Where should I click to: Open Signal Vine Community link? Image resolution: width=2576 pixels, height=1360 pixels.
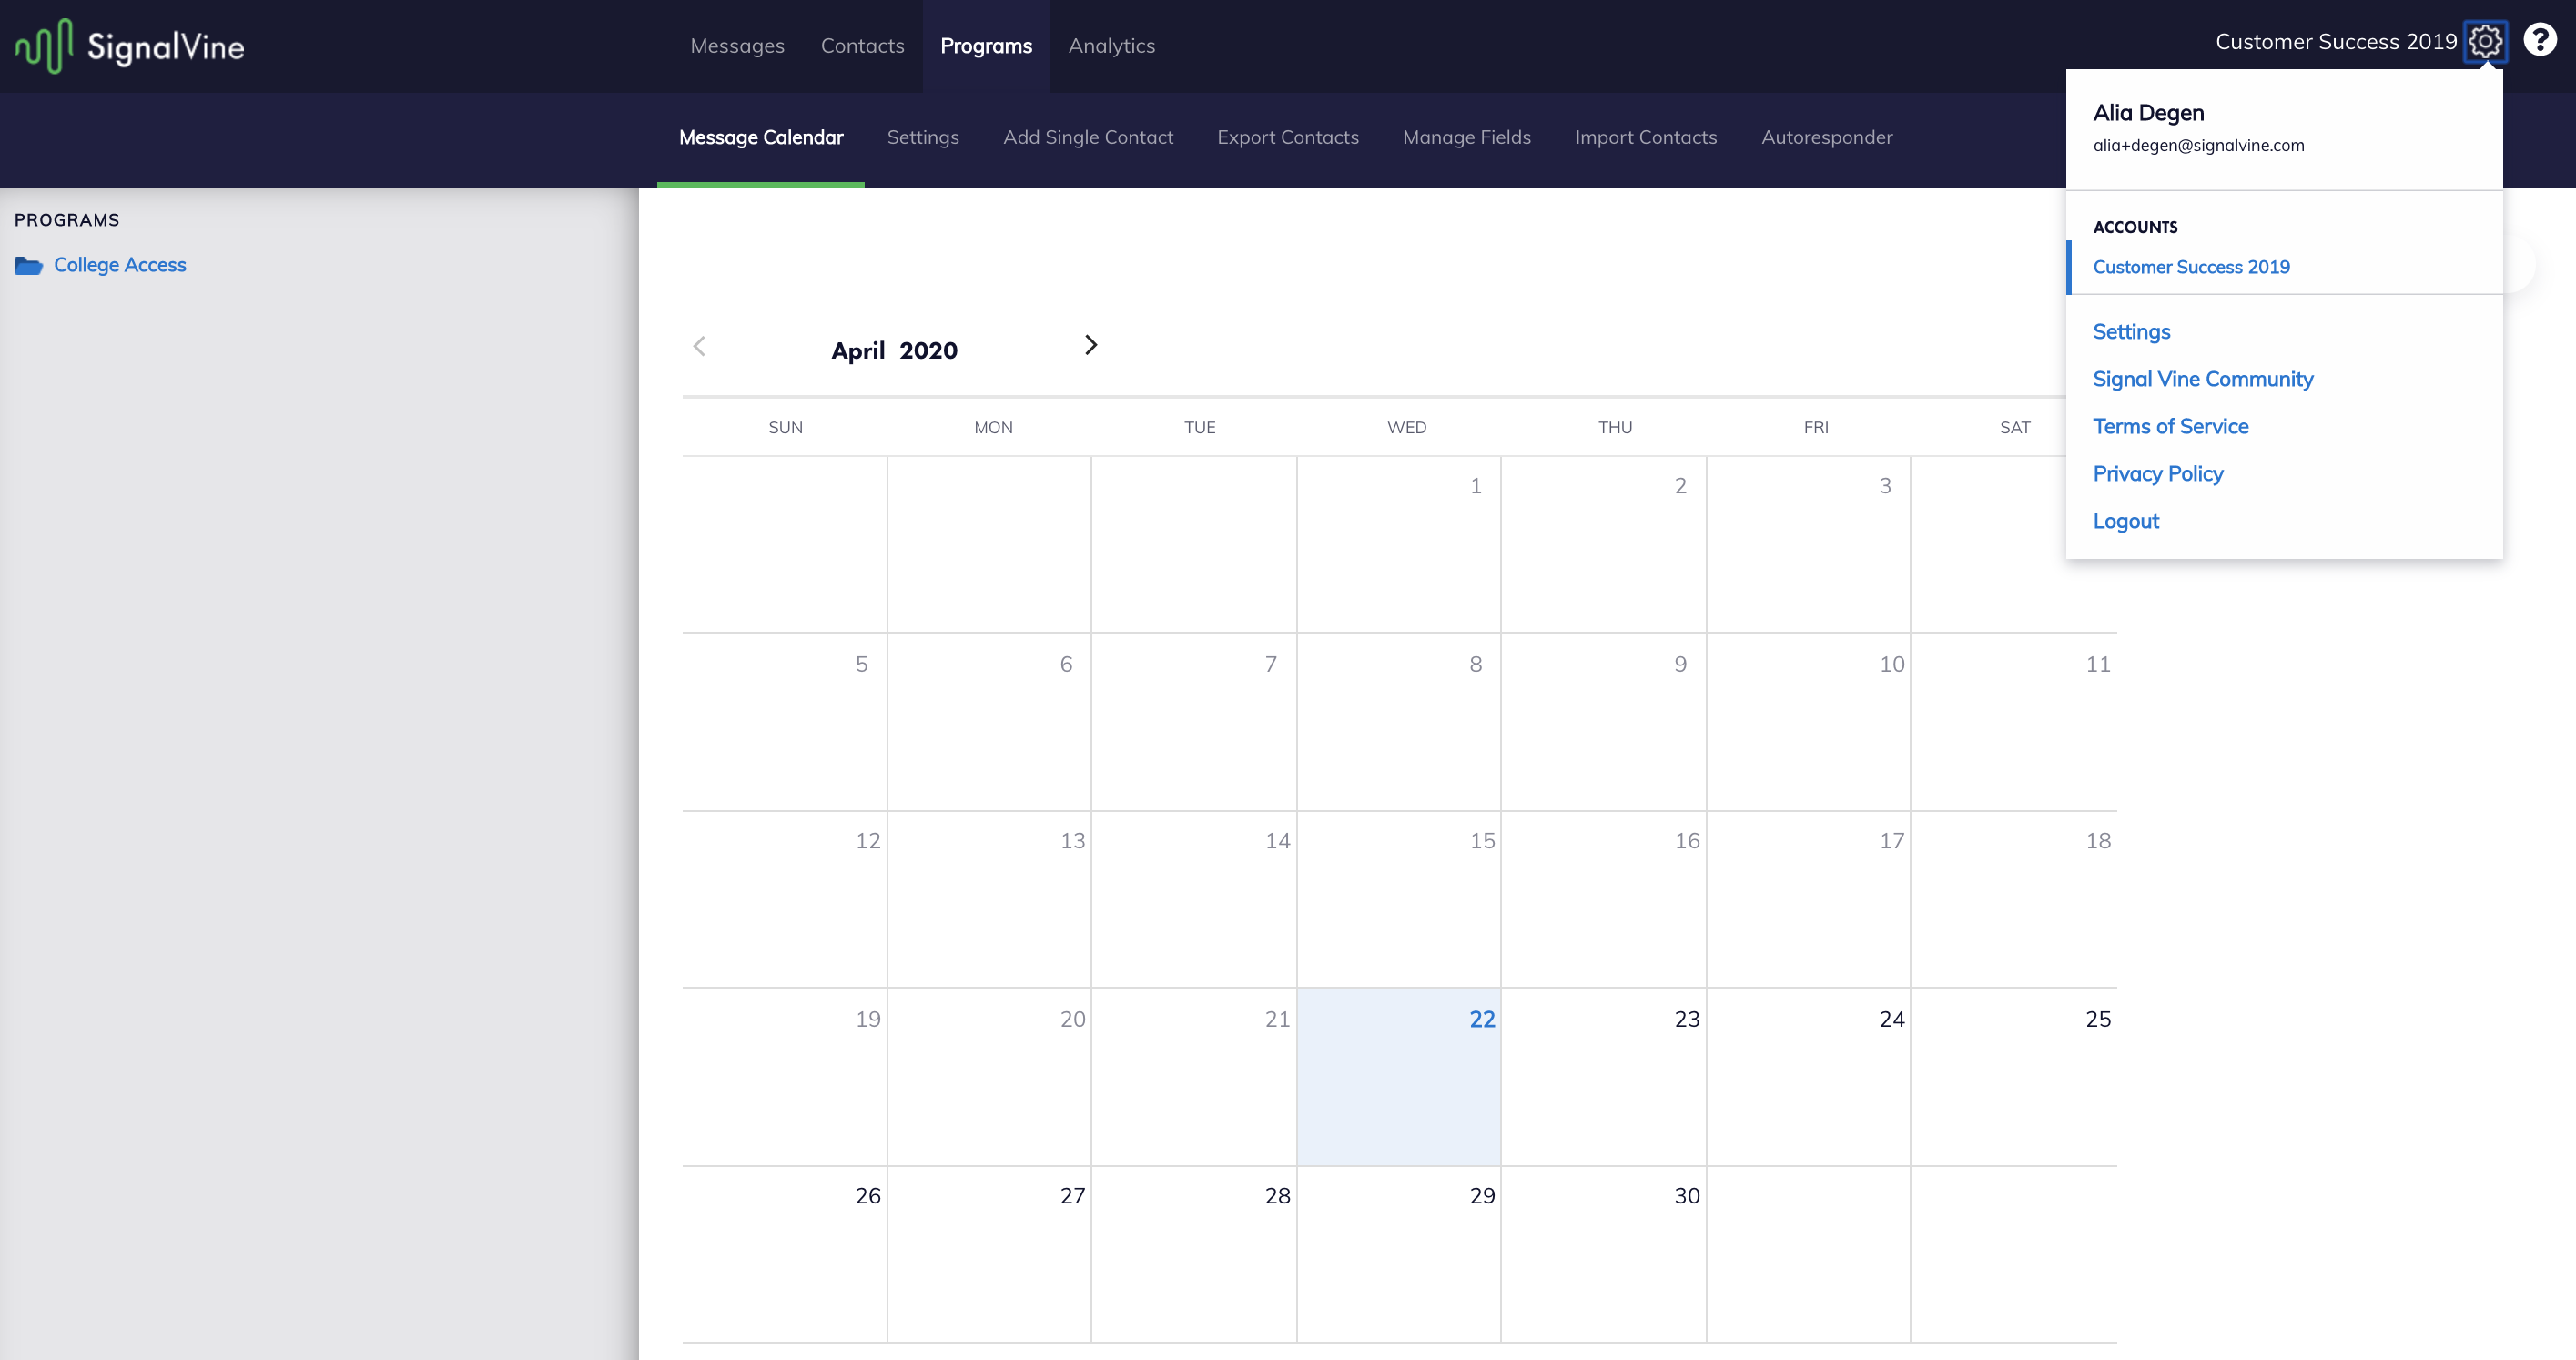pos(2203,379)
